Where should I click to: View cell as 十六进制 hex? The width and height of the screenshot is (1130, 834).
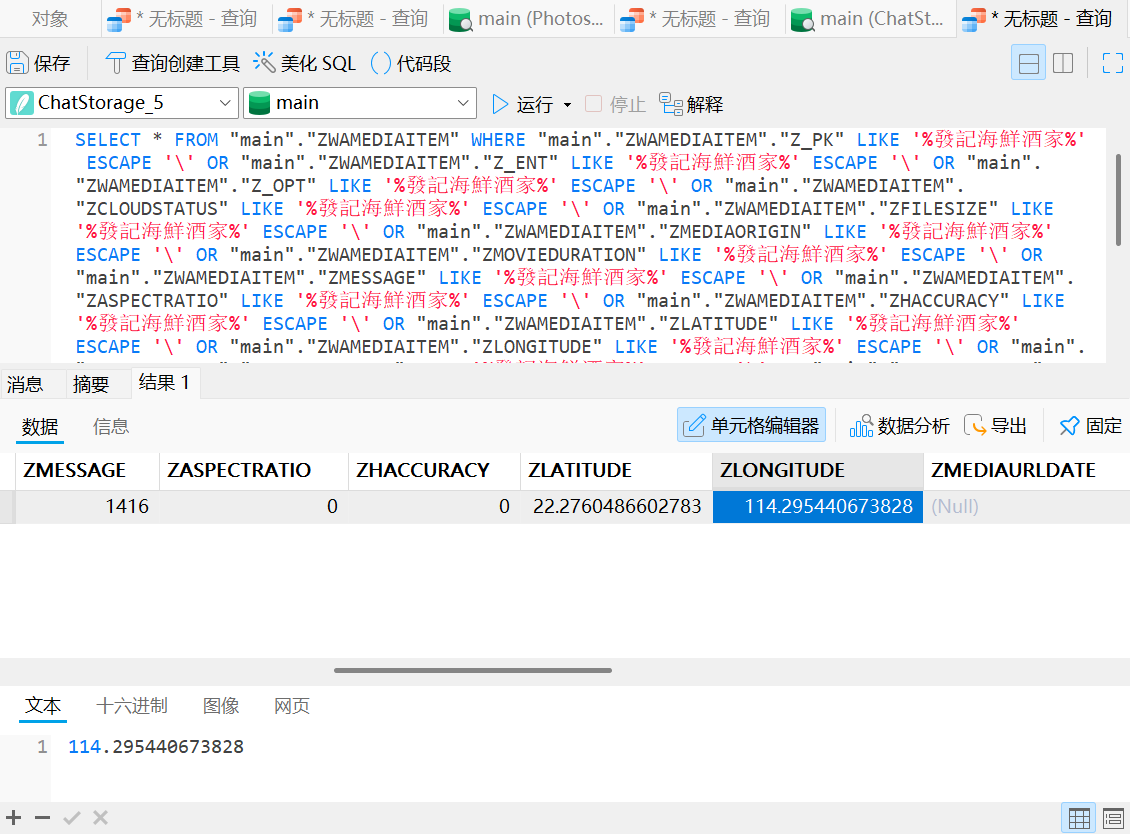click(x=132, y=706)
